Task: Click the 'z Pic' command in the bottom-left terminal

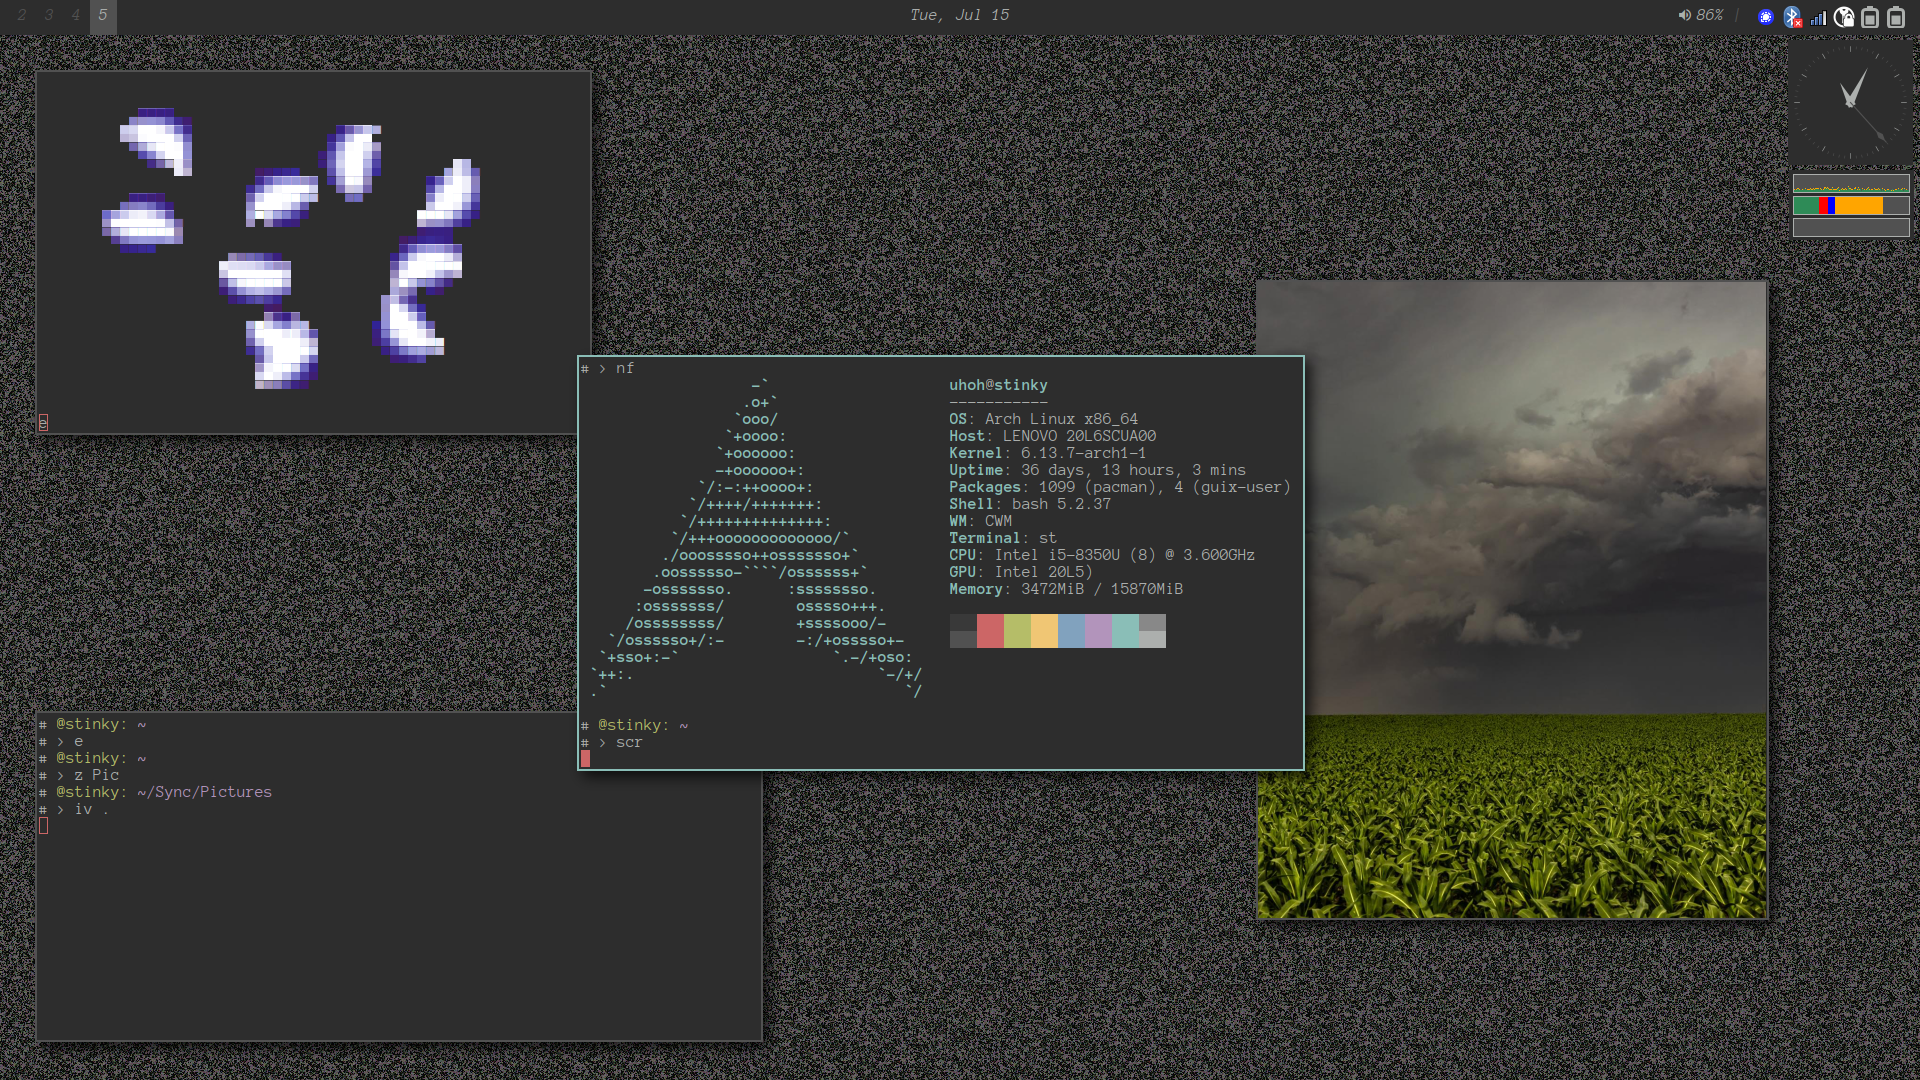Action: 96,775
